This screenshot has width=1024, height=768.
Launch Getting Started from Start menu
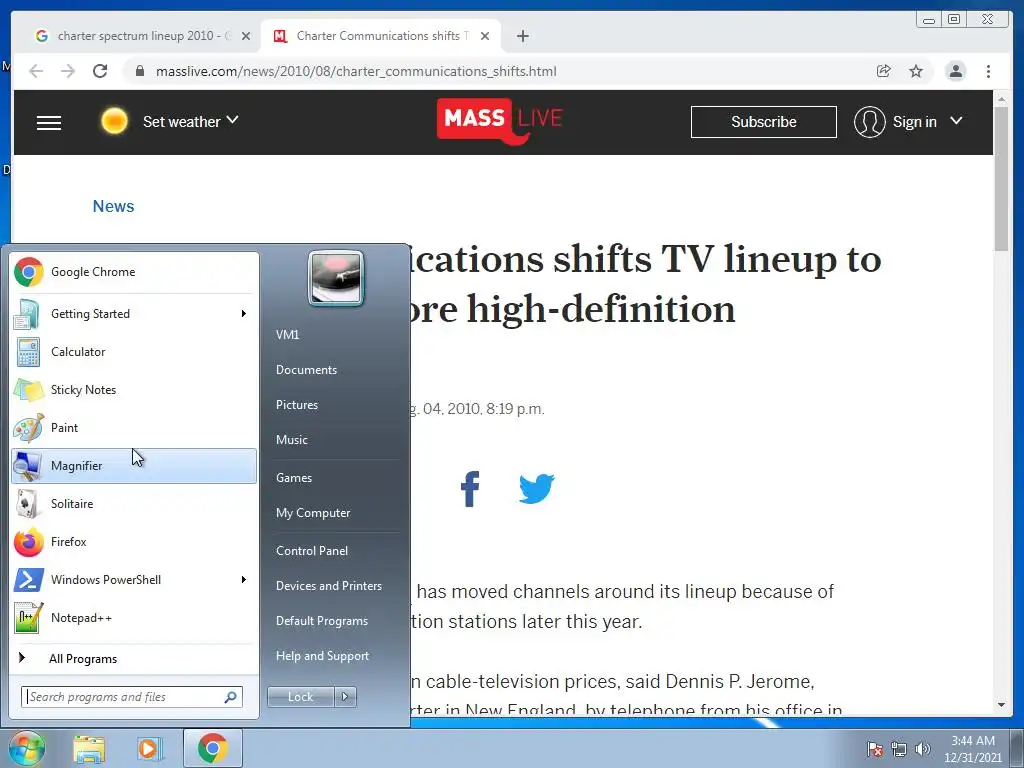[134, 313]
